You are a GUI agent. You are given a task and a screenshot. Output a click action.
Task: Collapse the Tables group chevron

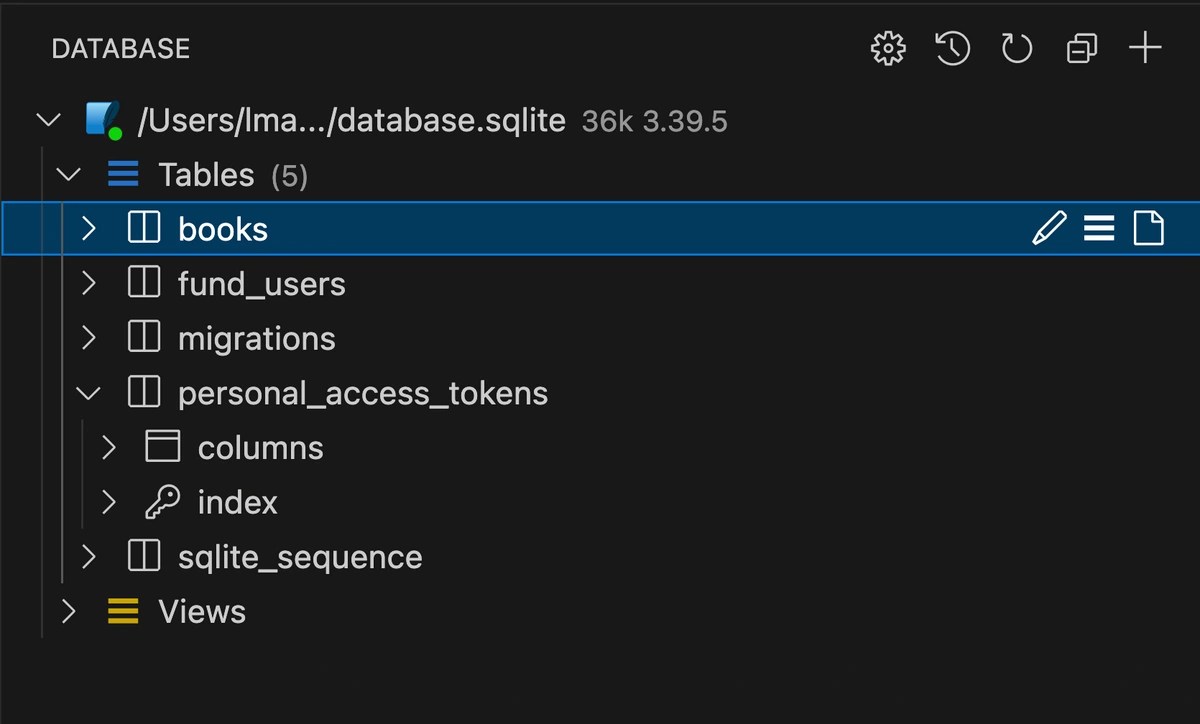[x=68, y=175]
